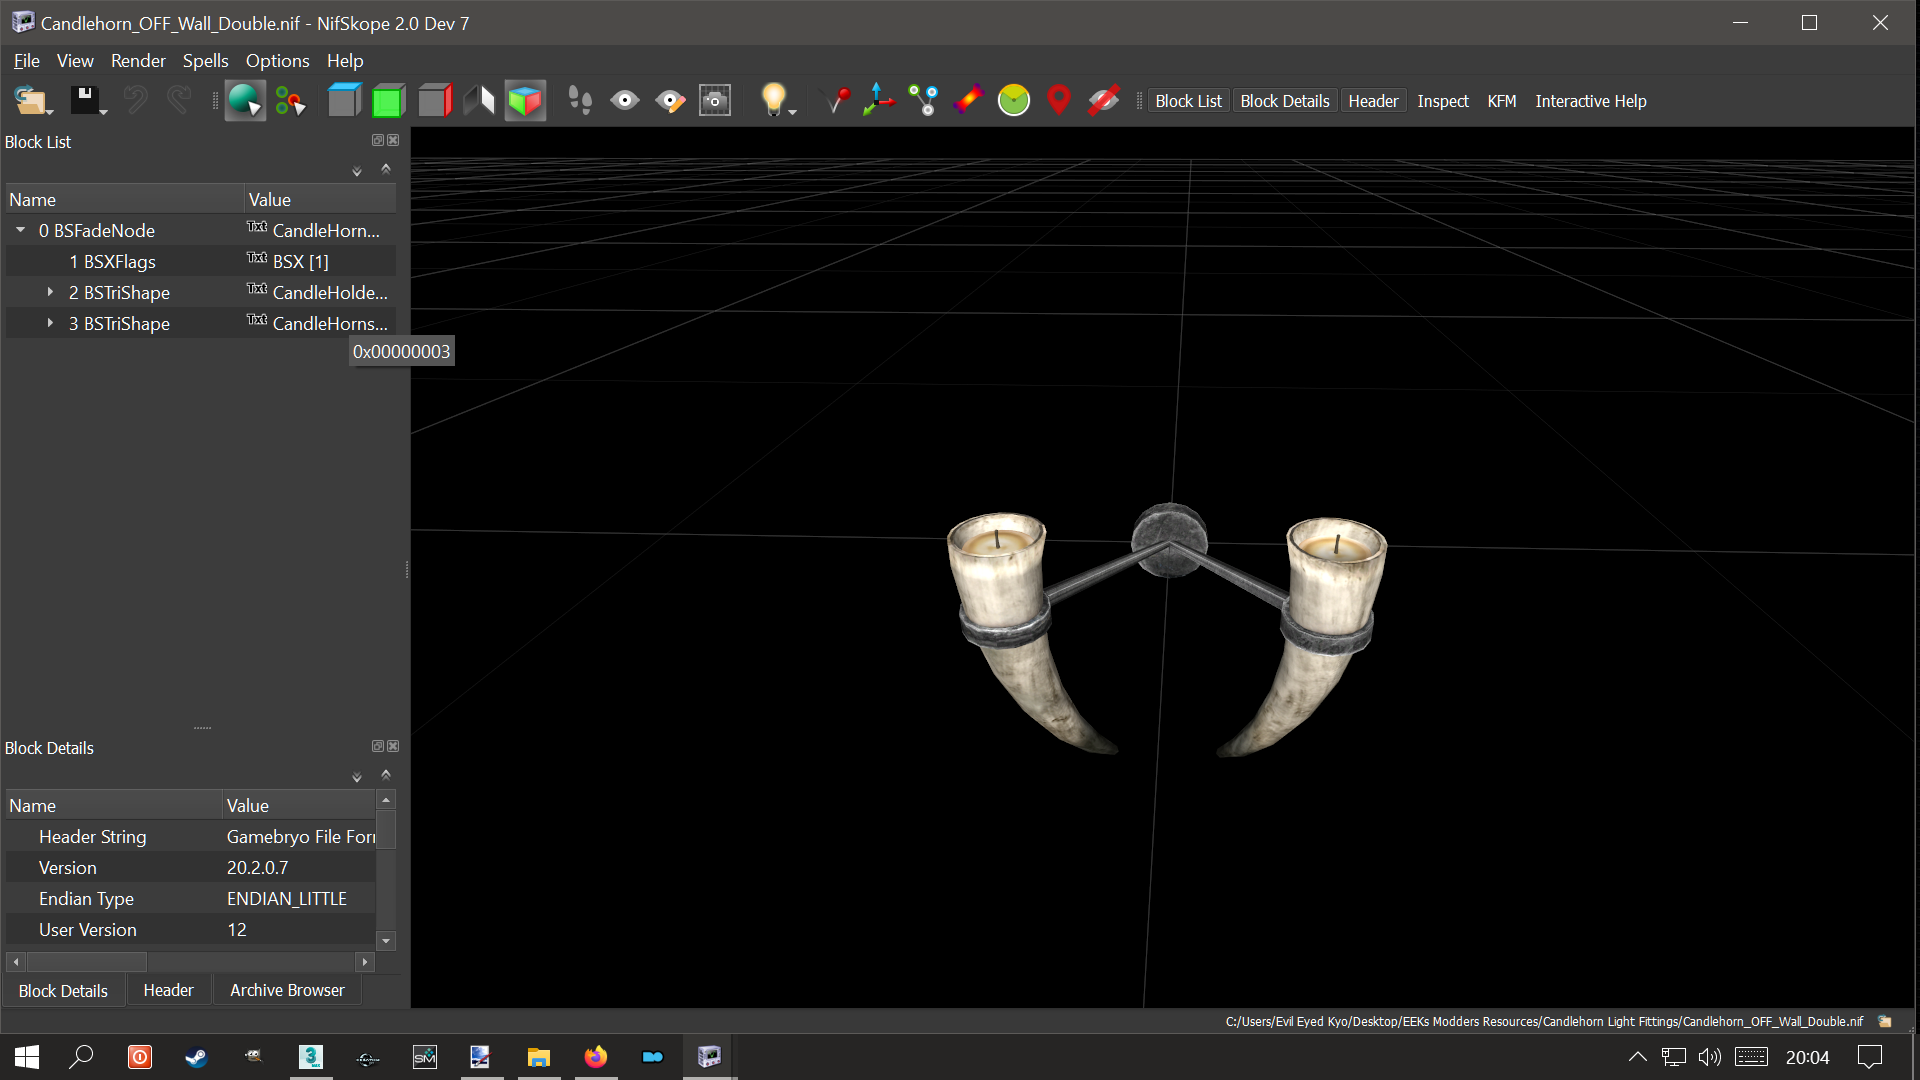
Task: Expand the 3 BSTriShape node
Action: coord(50,323)
